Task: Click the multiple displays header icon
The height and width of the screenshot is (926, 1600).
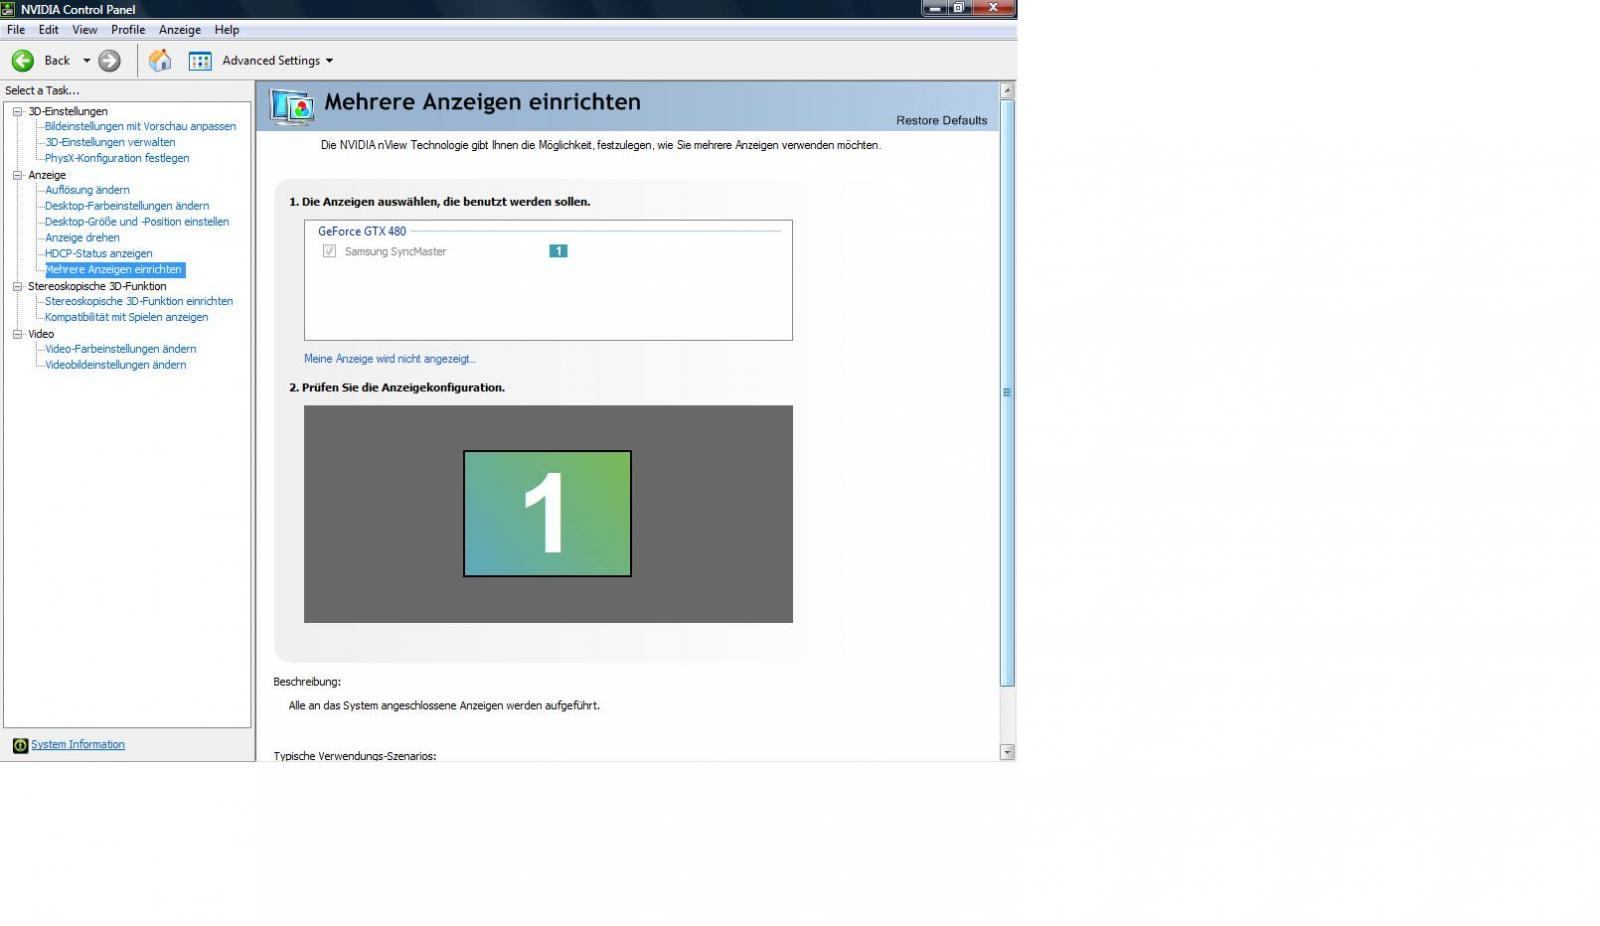Action: tap(293, 106)
